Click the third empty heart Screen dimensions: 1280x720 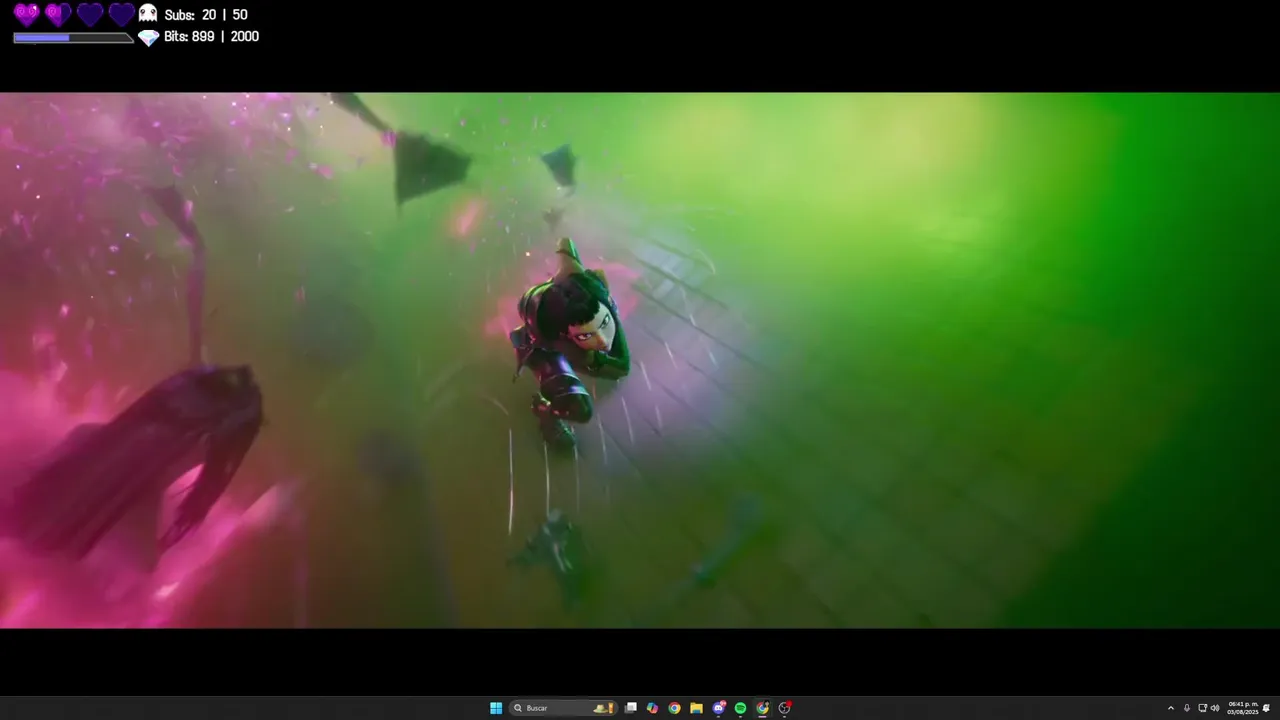[90, 14]
